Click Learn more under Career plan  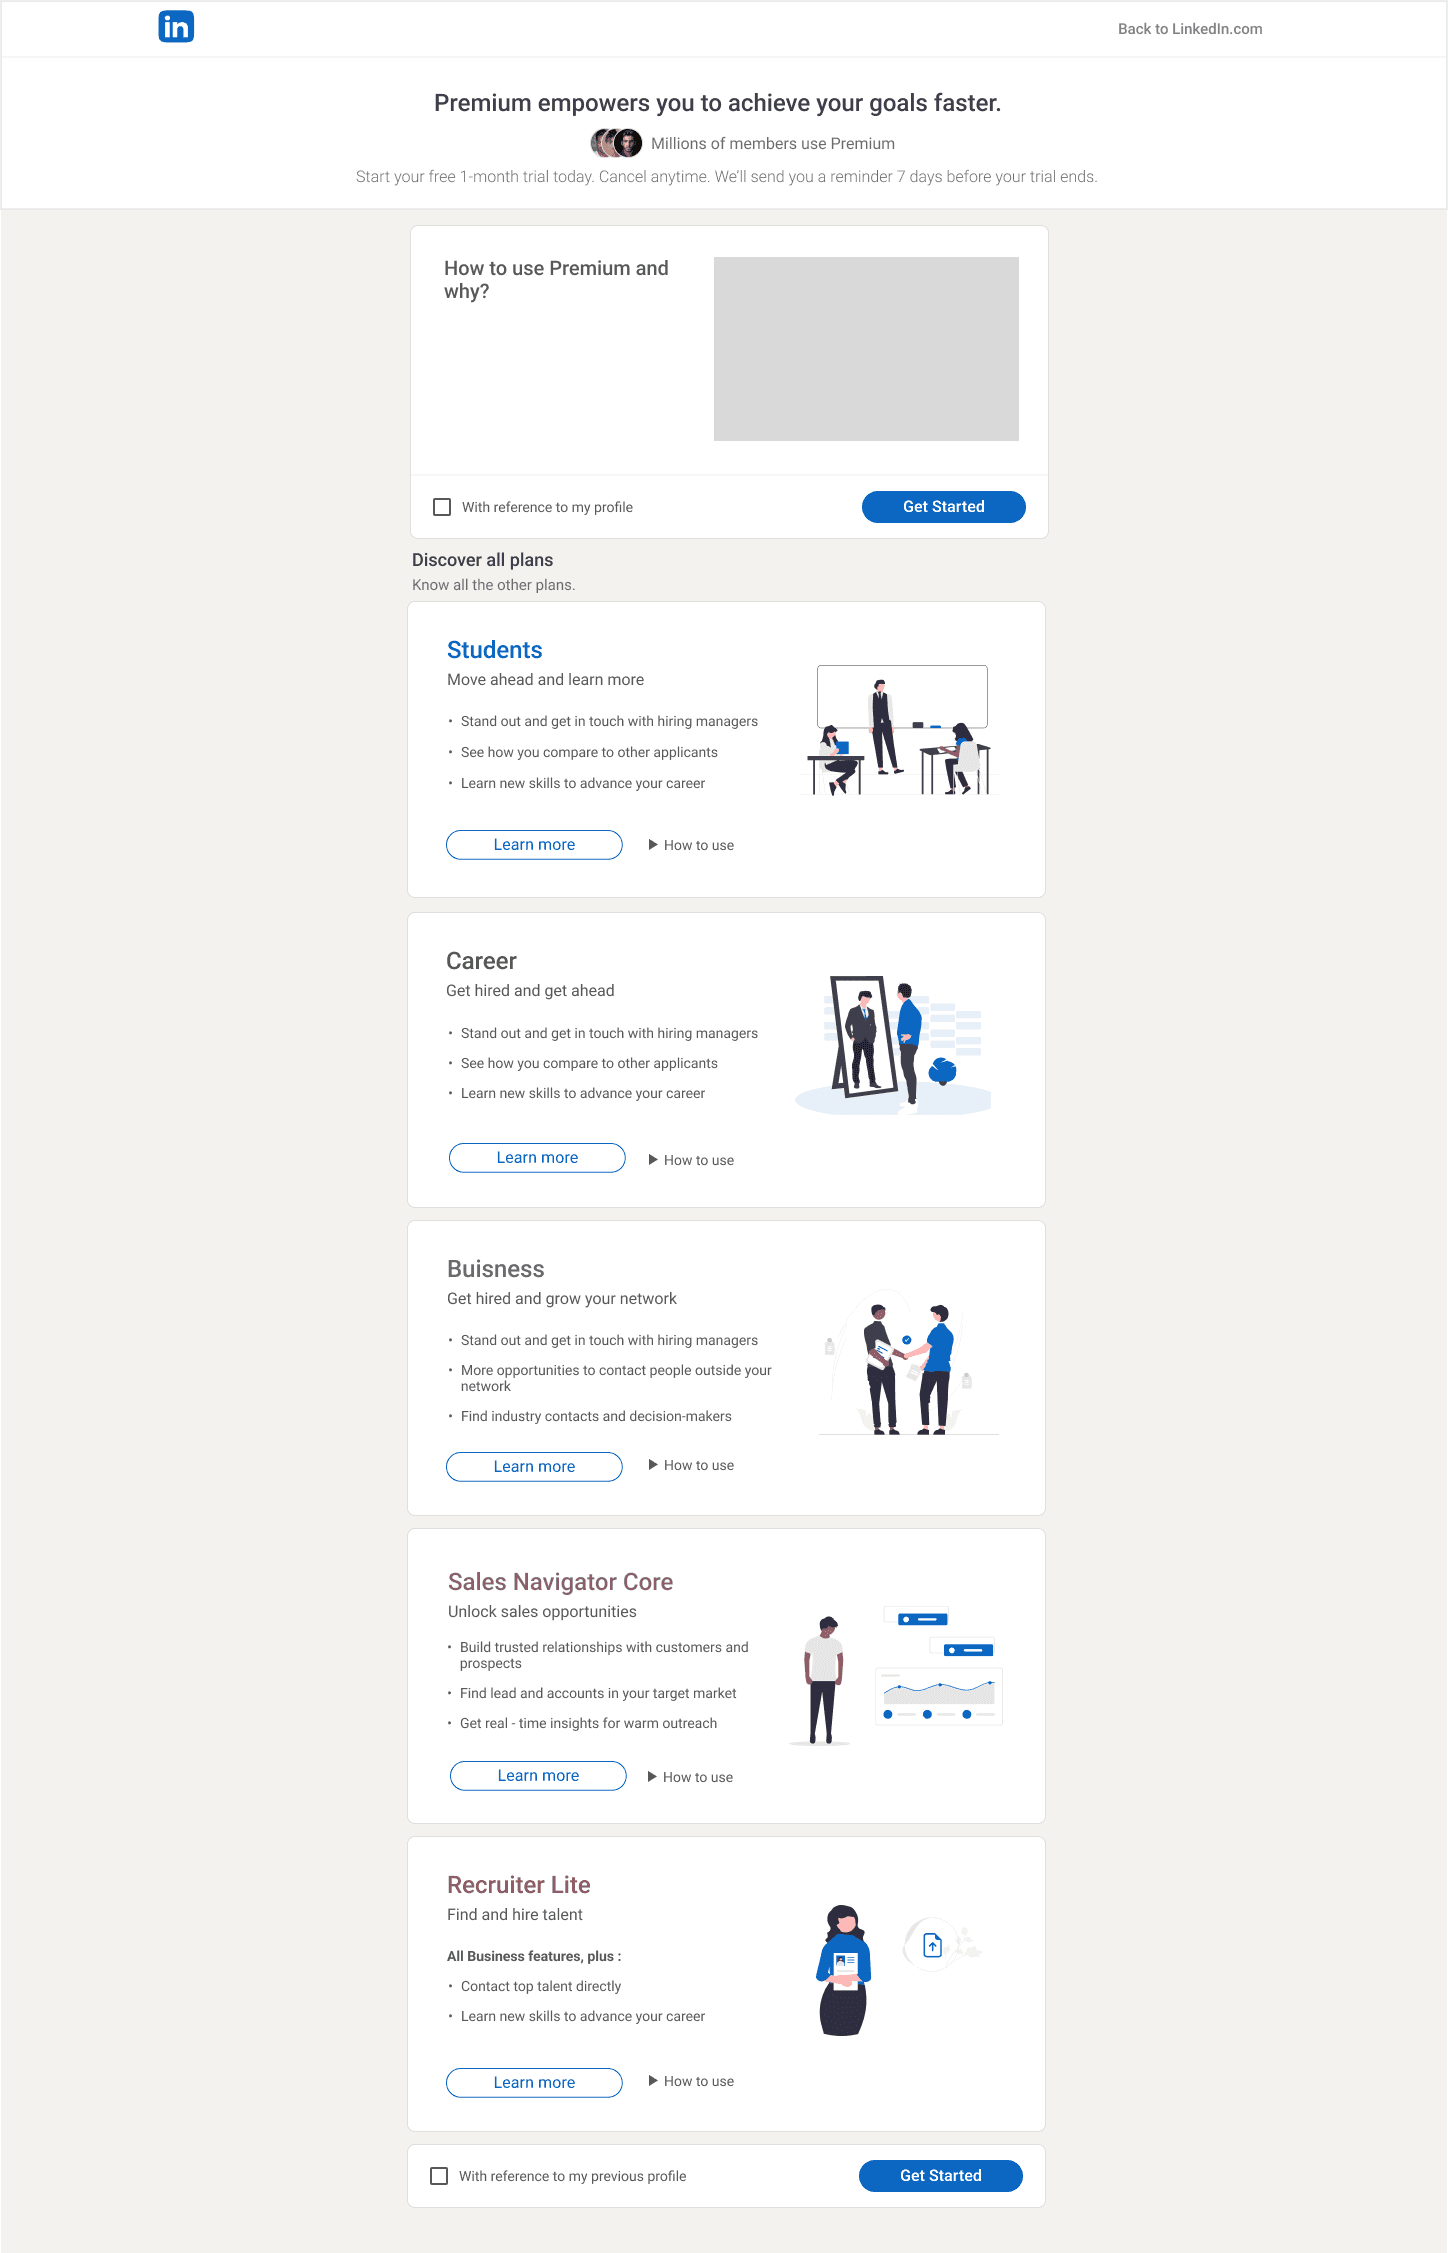pyautogui.click(x=537, y=1158)
